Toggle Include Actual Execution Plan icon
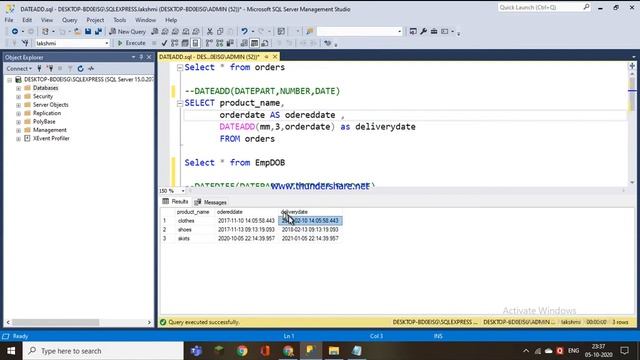 pos(209,43)
